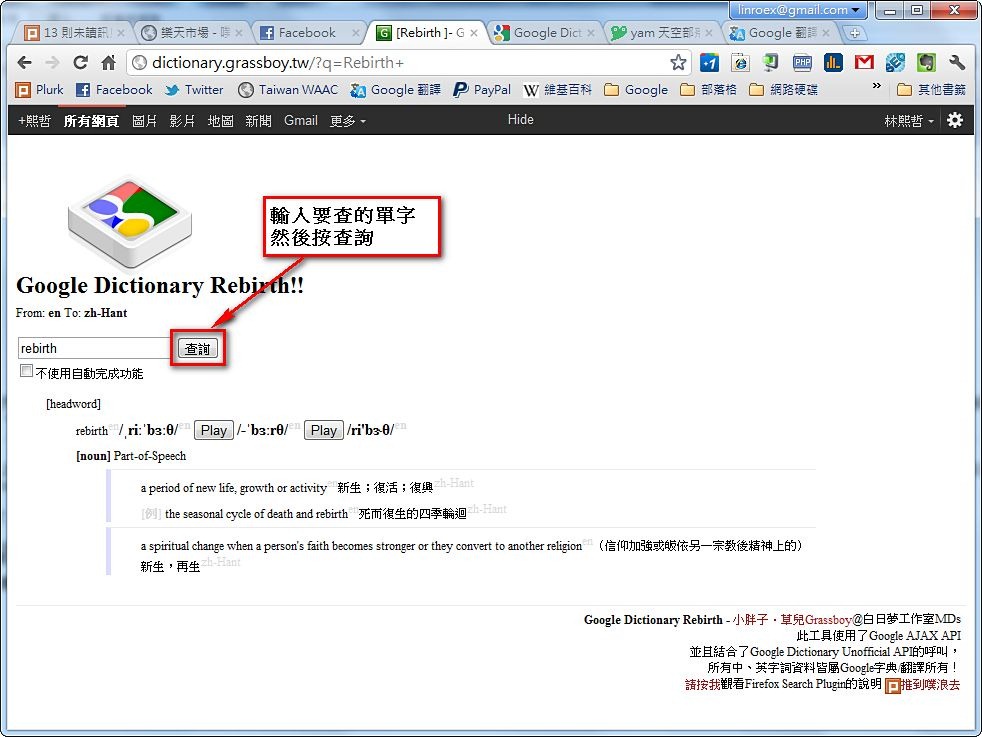
Task: Open the linroex@gmail.com profile dropdown
Action: (x=798, y=10)
